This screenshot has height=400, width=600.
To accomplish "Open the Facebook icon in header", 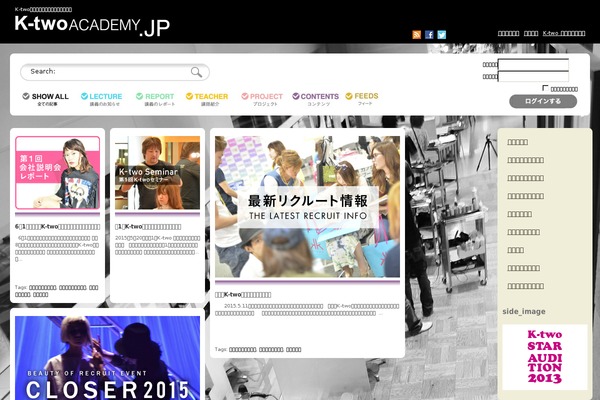I will [429, 35].
